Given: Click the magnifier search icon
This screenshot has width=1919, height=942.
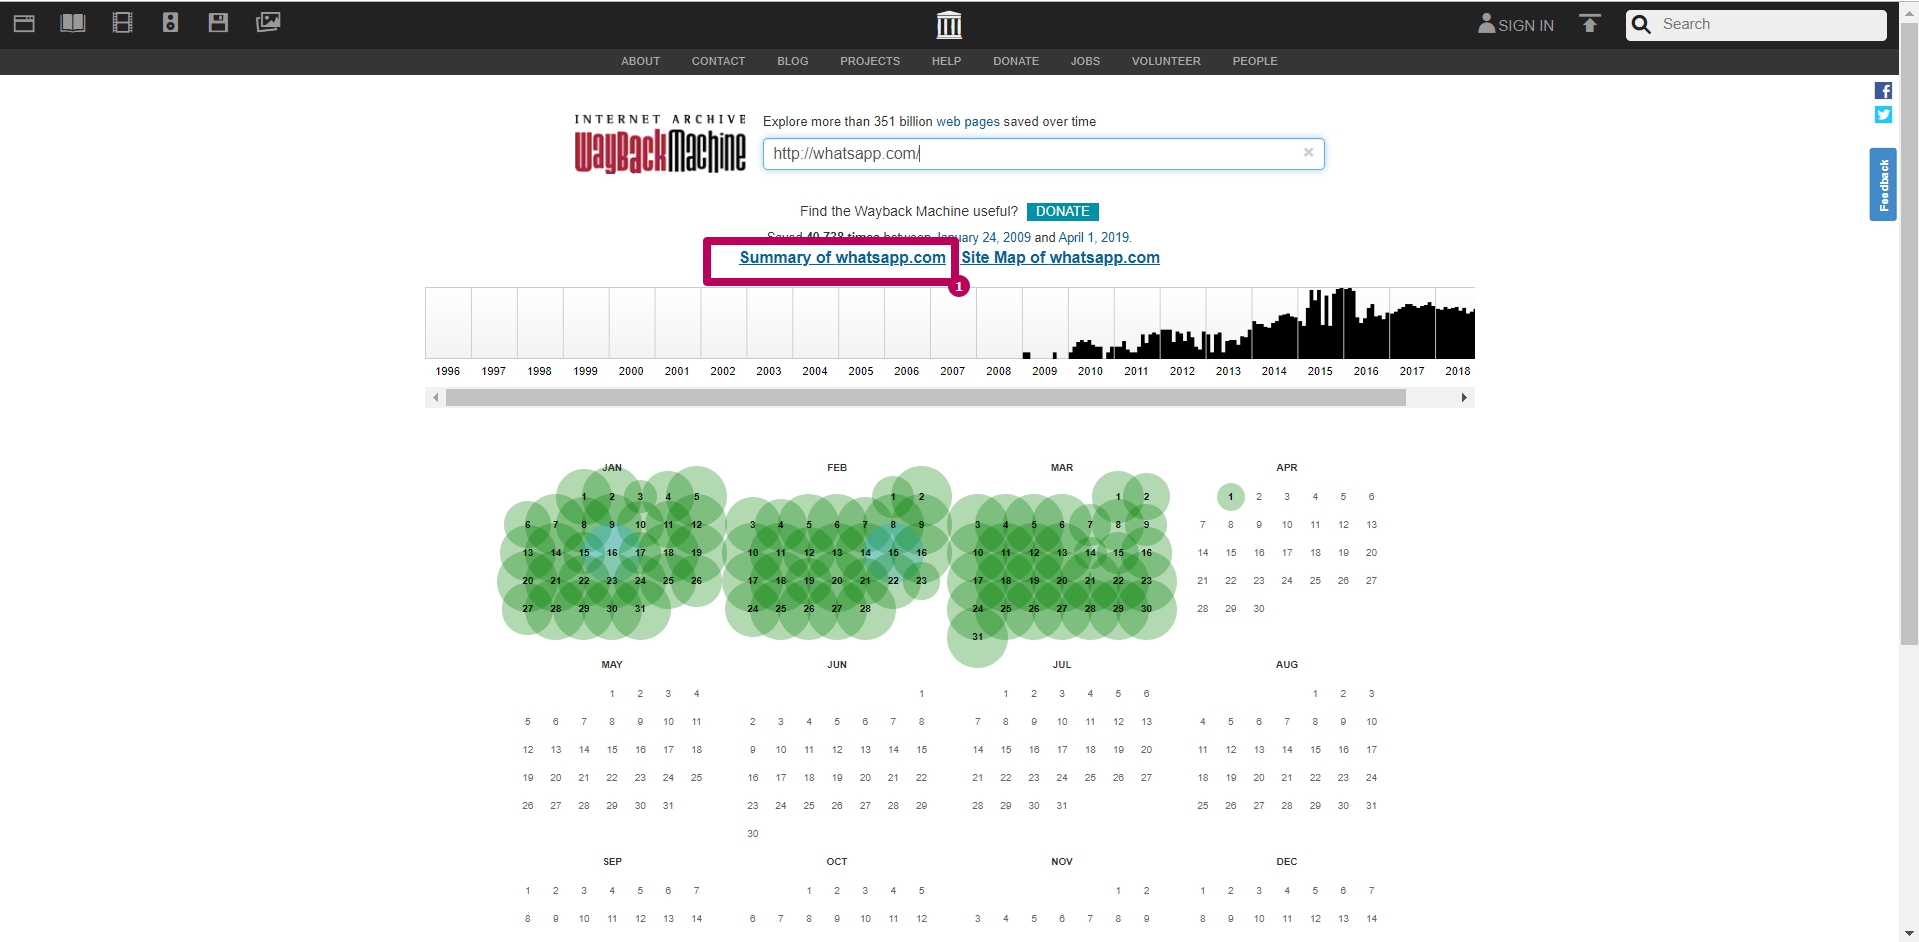Looking at the screenshot, I should 1641,24.
